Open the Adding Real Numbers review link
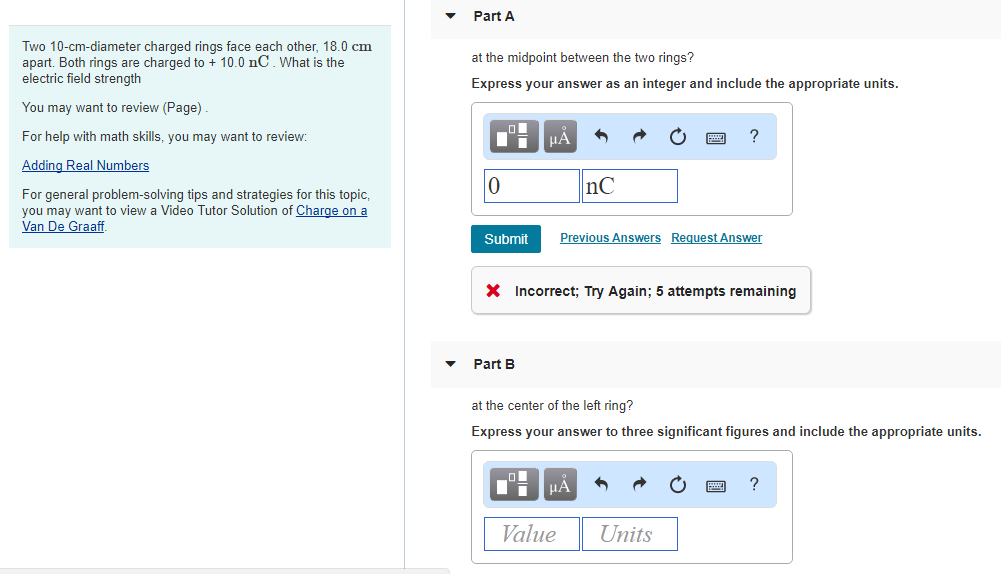Screen dimensions: 1001x574 tap(85, 166)
